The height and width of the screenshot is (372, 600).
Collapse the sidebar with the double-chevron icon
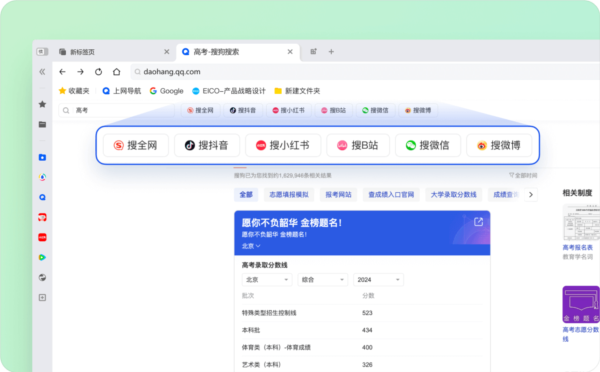[x=42, y=72]
